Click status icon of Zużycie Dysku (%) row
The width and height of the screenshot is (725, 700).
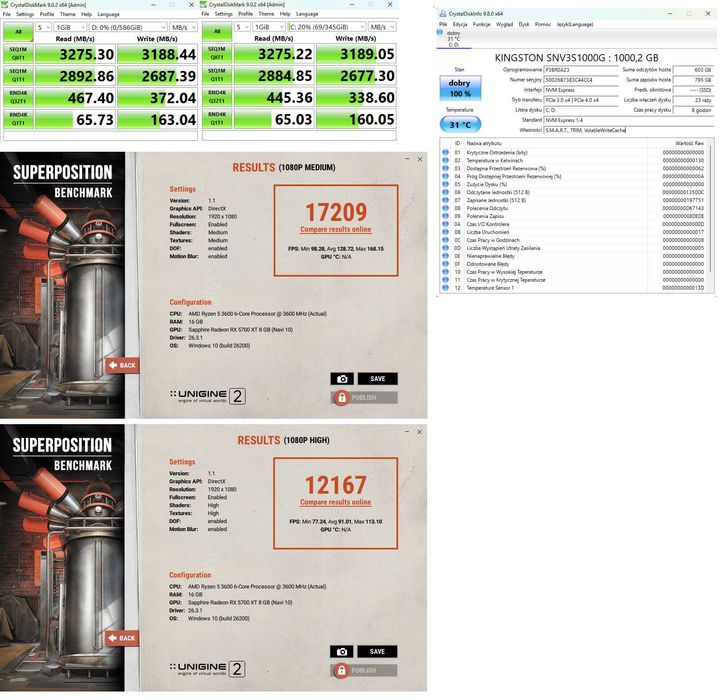tap(445, 184)
